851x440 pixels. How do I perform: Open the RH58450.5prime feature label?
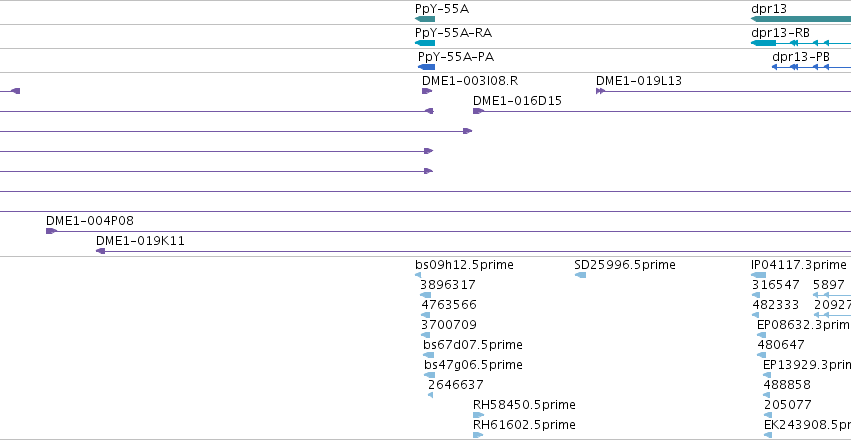click(x=524, y=405)
